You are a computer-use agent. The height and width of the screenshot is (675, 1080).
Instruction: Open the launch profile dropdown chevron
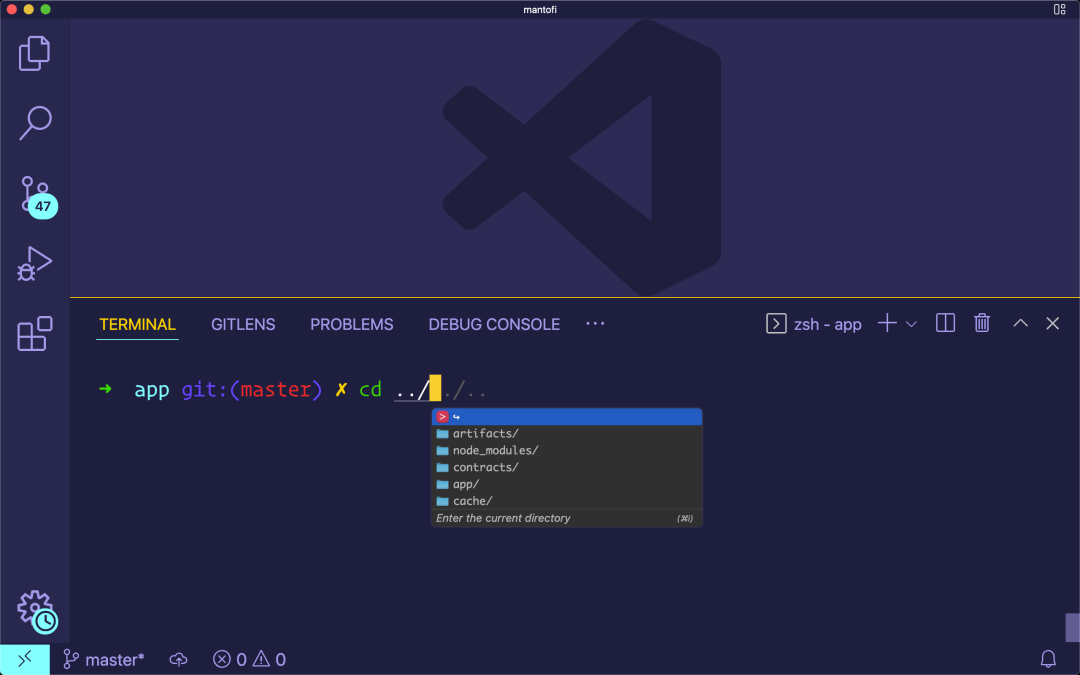[911, 324]
